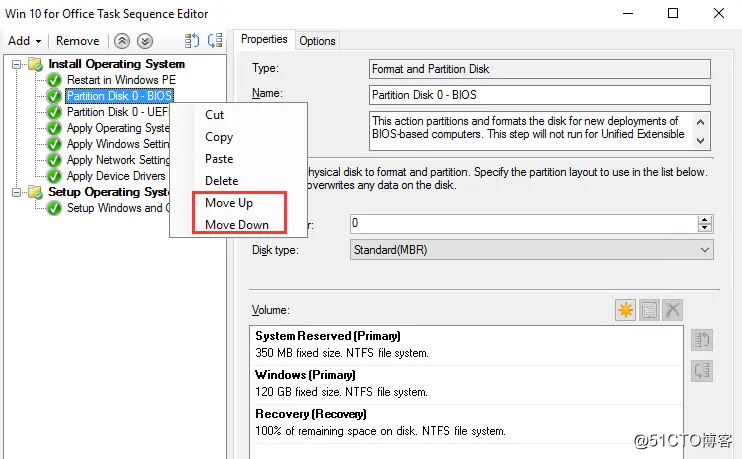This screenshot has width=742, height=459.
Task: Click green check icon of Partition Disk 0 - UEFI
Action: point(54,113)
